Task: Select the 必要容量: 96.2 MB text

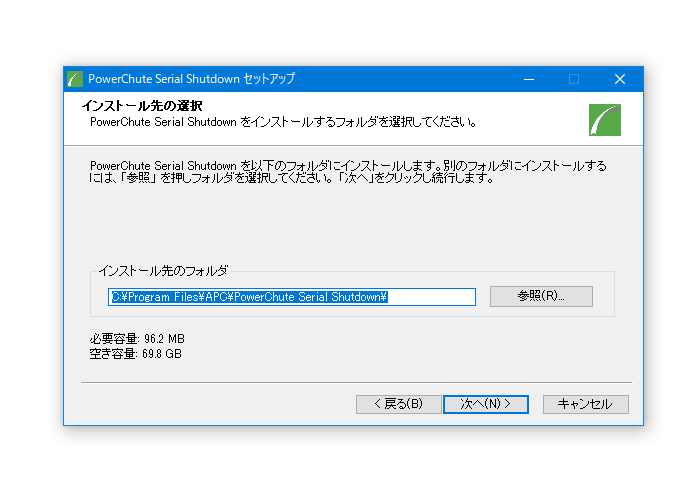Action: (x=137, y=339)
